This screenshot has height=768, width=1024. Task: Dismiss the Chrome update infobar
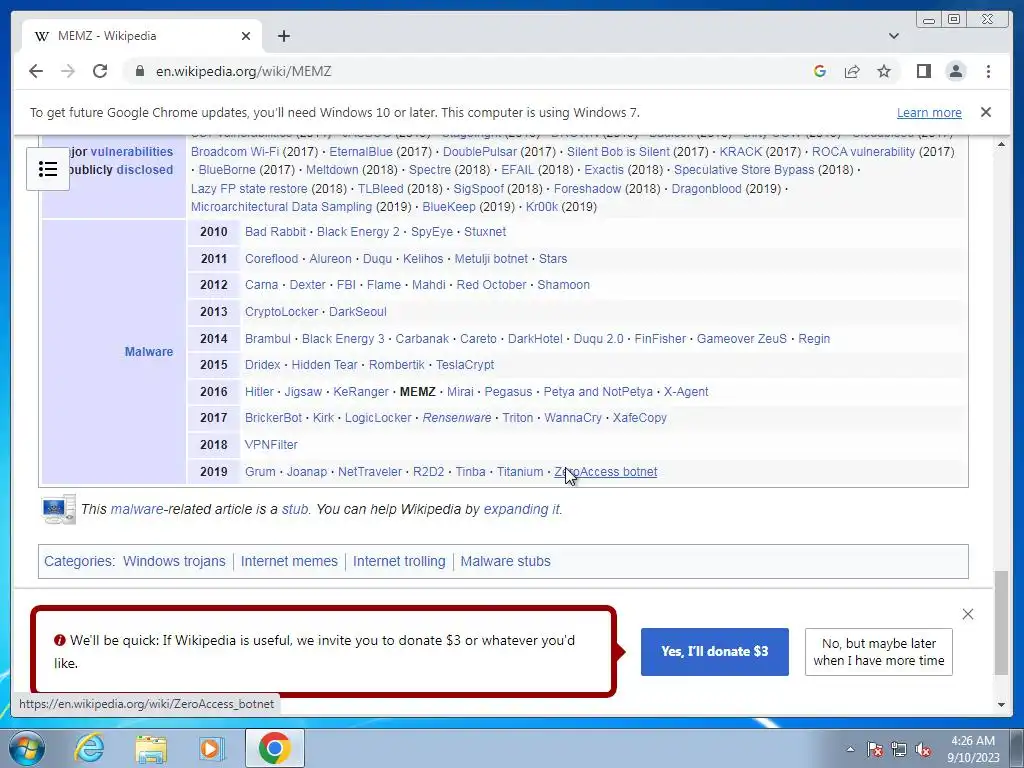pyautogui.click(x=985, y=112)
